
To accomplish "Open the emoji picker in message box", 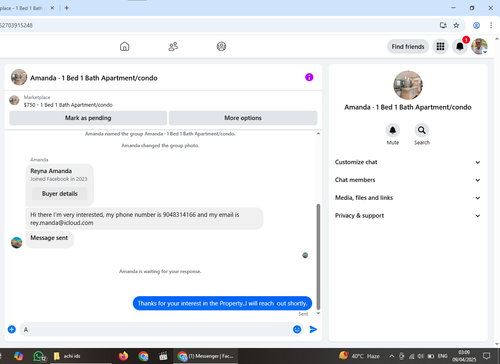I will pyautogui.click(x=297, y=329).
